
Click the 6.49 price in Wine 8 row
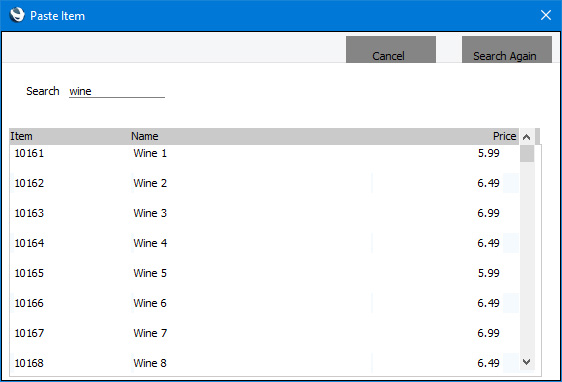488,363
